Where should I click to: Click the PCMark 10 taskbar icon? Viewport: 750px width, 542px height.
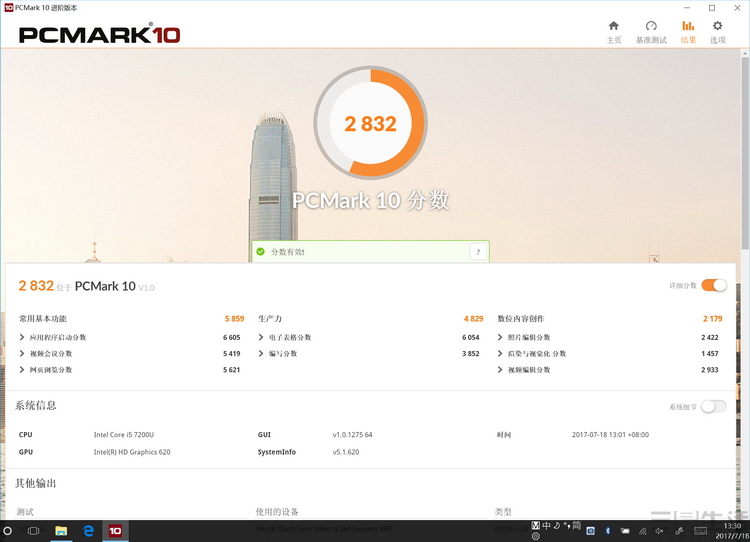click(115, 531)
